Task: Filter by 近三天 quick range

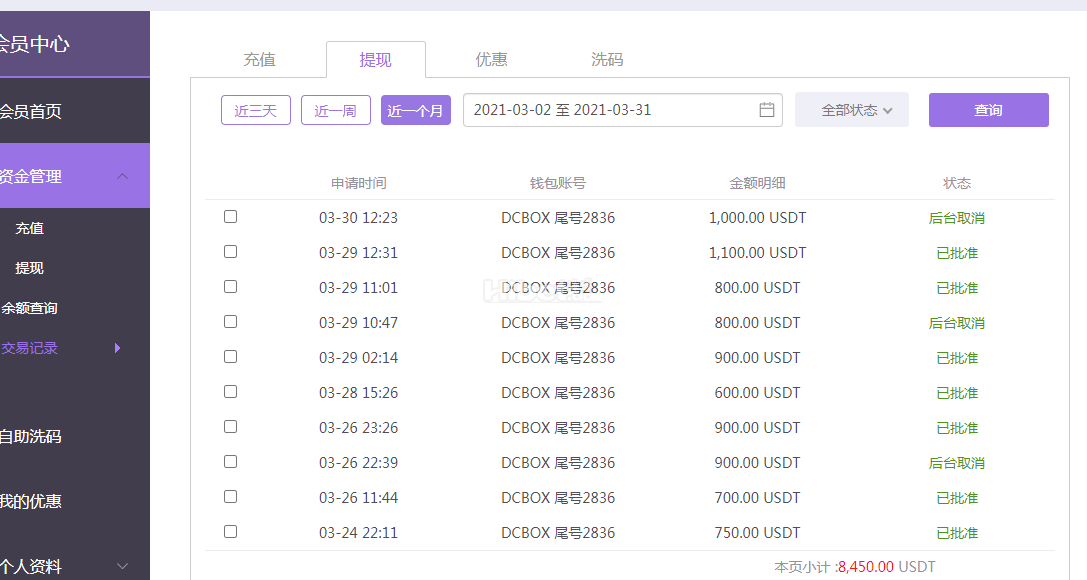Action: (x=256, y=110)
